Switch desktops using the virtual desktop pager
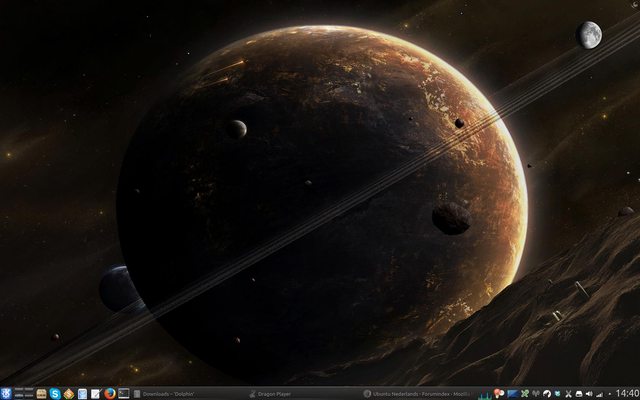This screenshot has height=400, width=640. (24, 393)
